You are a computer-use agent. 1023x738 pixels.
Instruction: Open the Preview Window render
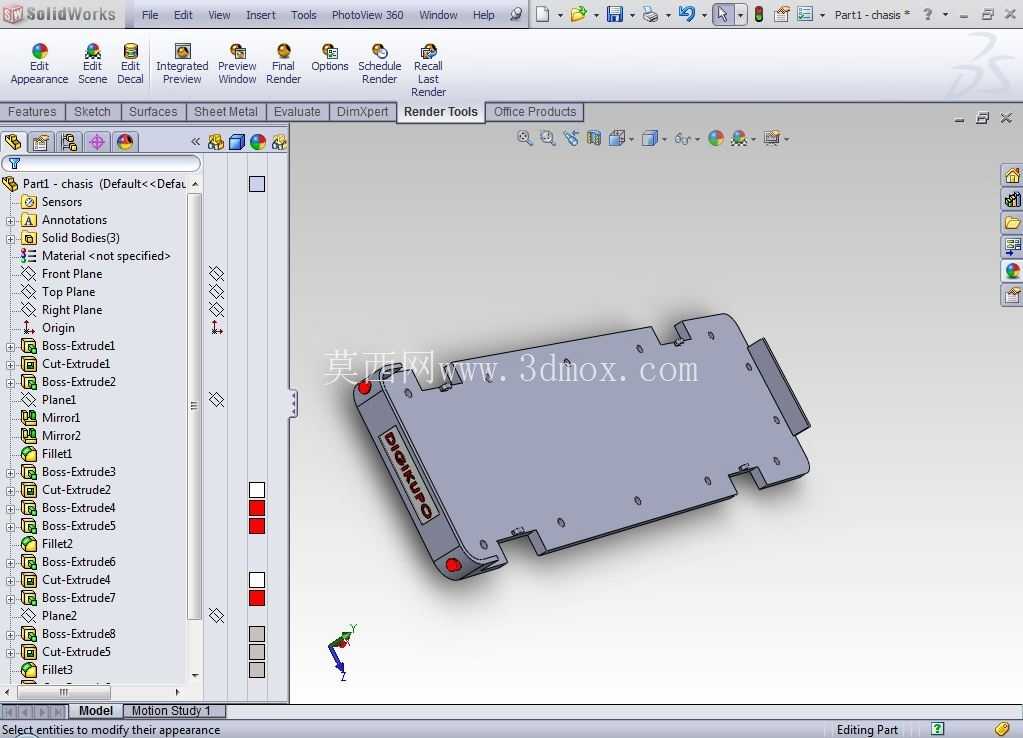coord(237,64)
